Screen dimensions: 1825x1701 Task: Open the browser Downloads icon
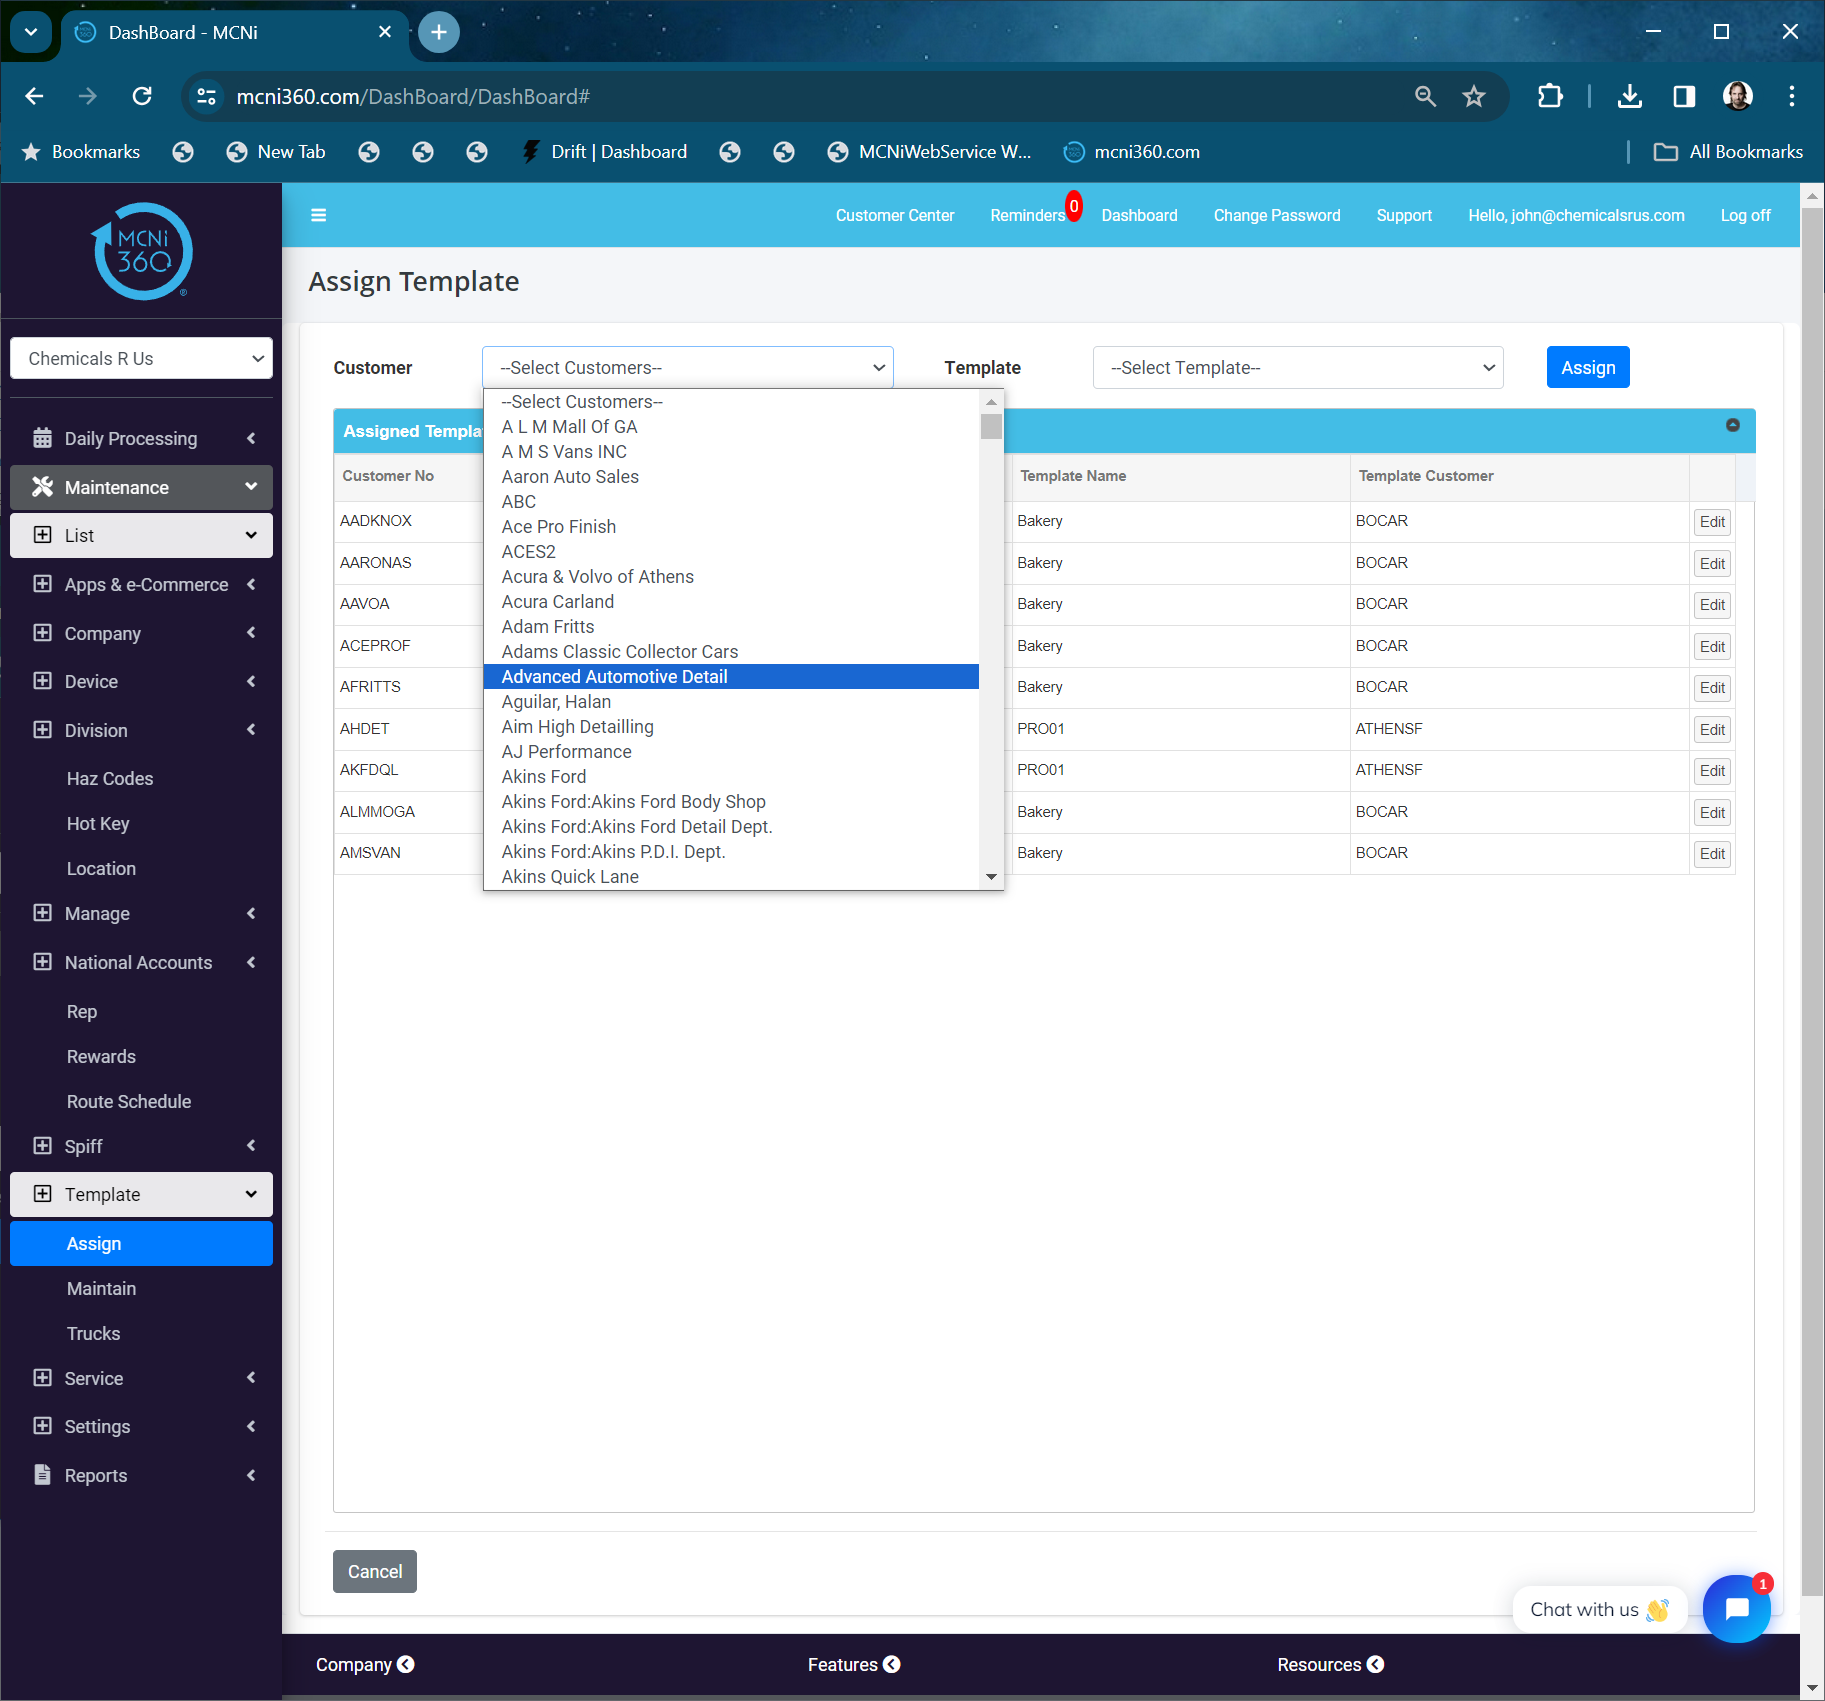1630,96
